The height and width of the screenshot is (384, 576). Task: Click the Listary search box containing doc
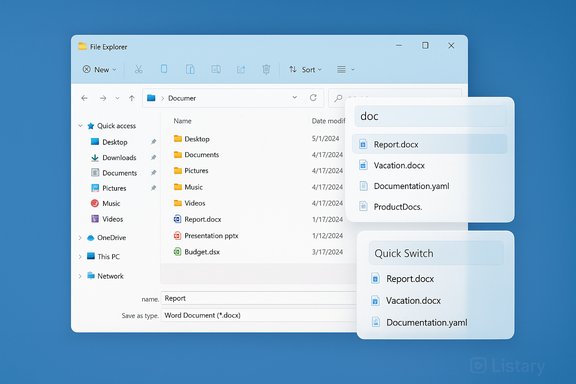[x=430, y=116]
